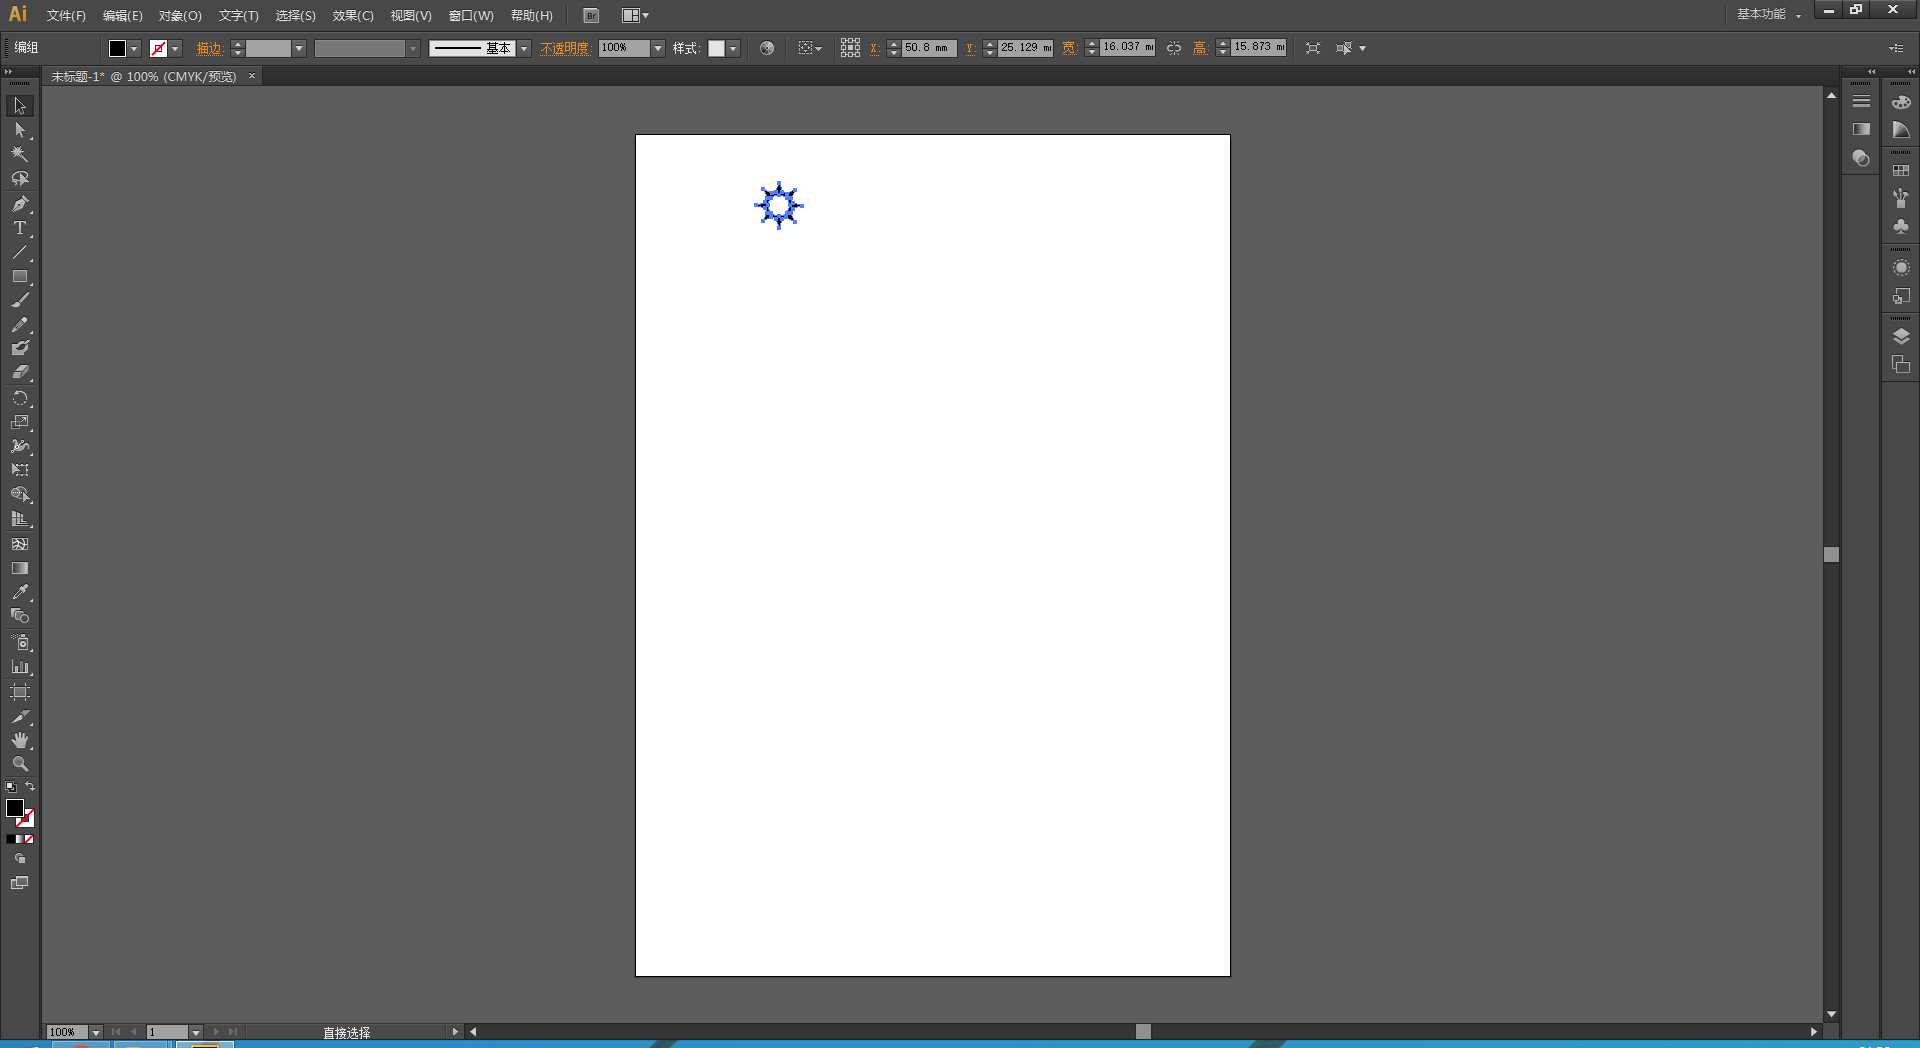
Task: Swap fill and stroke colors
Action: pyautogui.click(x=30, y=787)
